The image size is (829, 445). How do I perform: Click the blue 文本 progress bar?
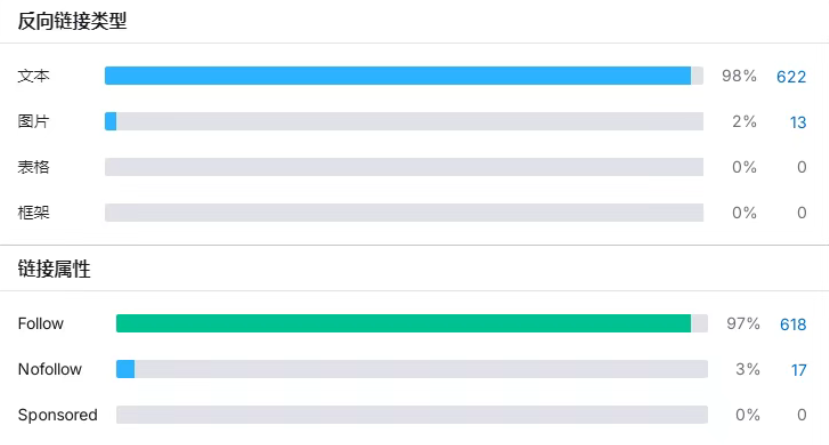point(398,76)
